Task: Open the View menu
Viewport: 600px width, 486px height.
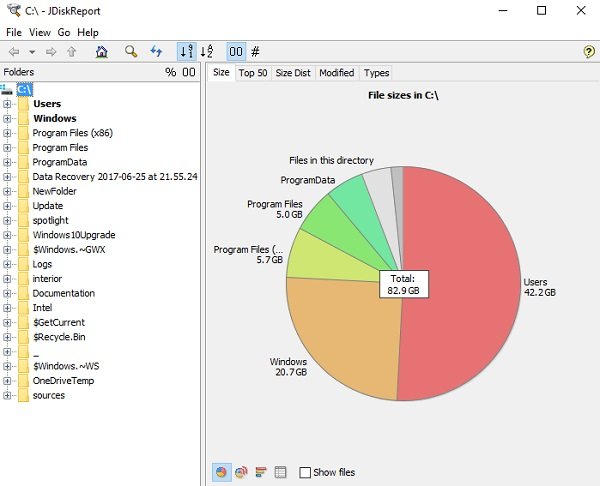Action: click(x=40, y=33)
